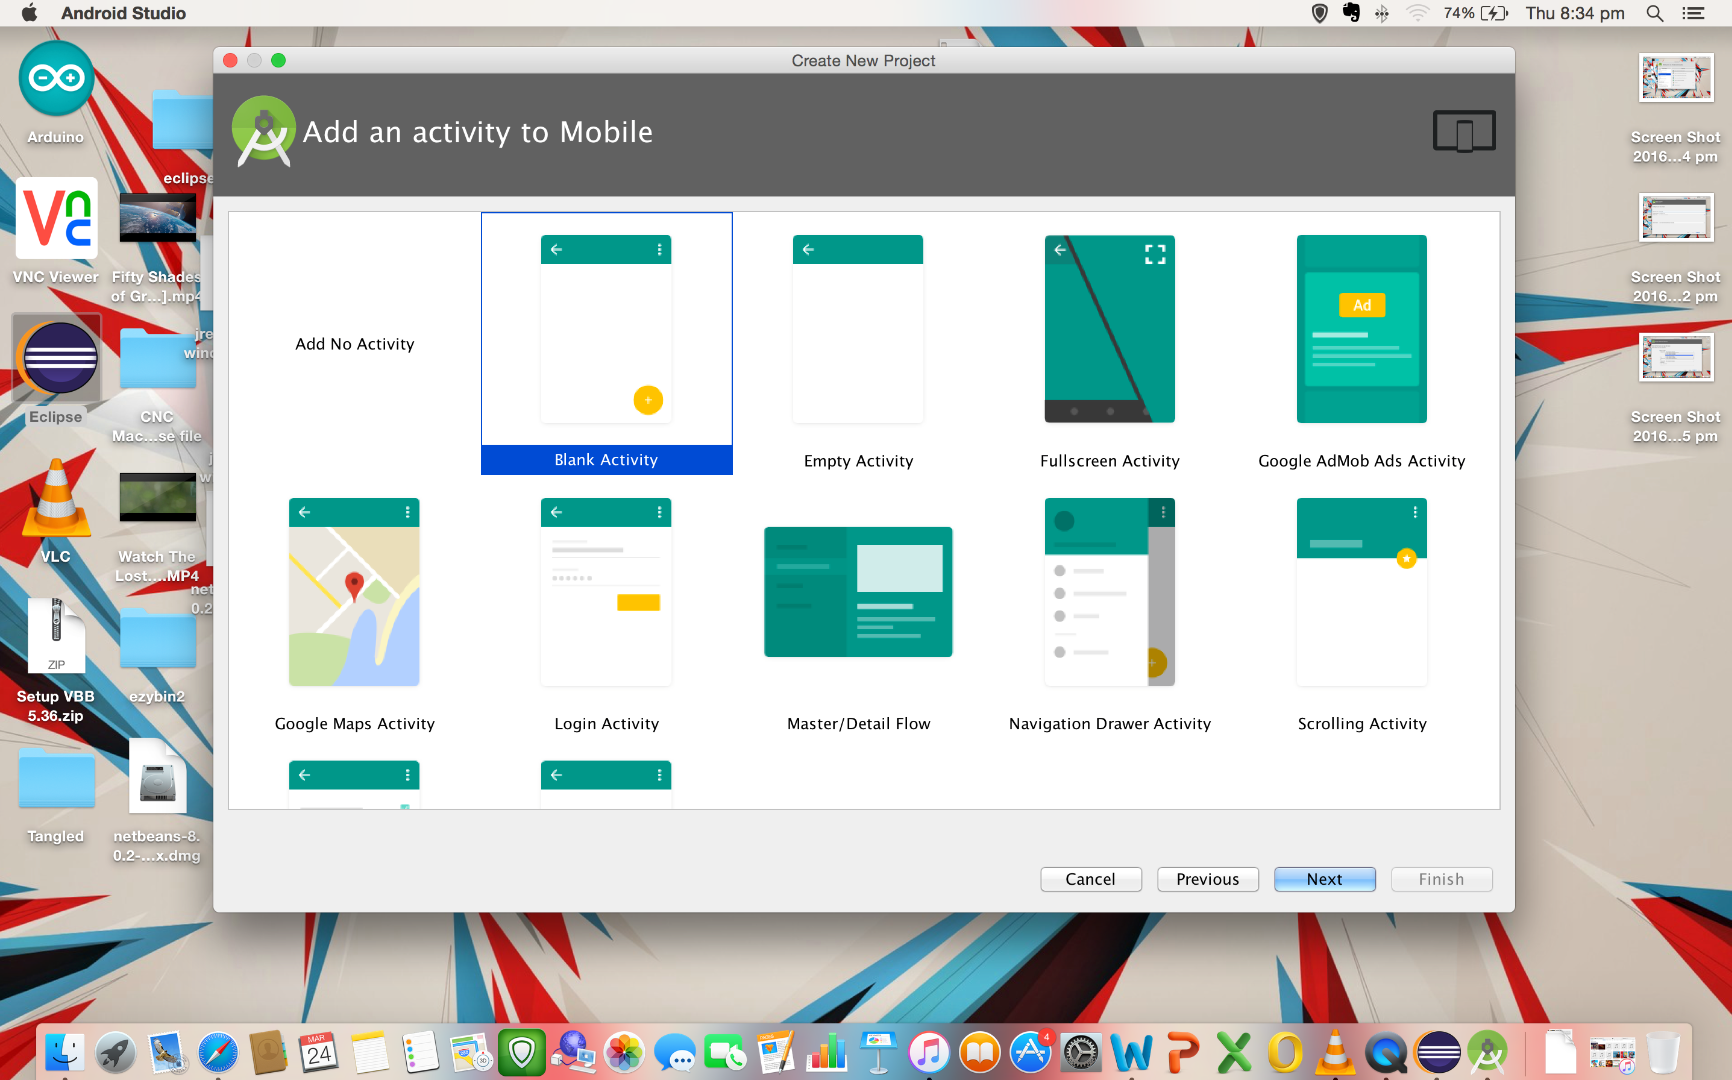
Task: Open VLC cone in the dock
Action: point(1335,1052)
